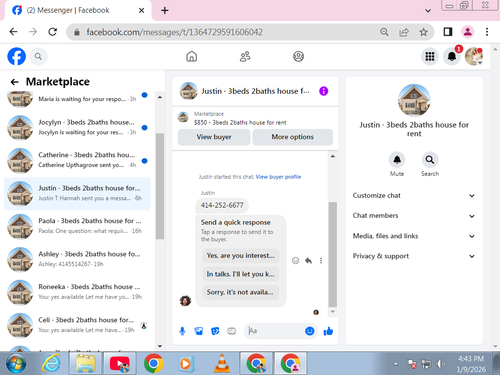The image size is (500, 375).
Task: Launch Internet Explorer from taskbar
Action: (x=51, y=364)
